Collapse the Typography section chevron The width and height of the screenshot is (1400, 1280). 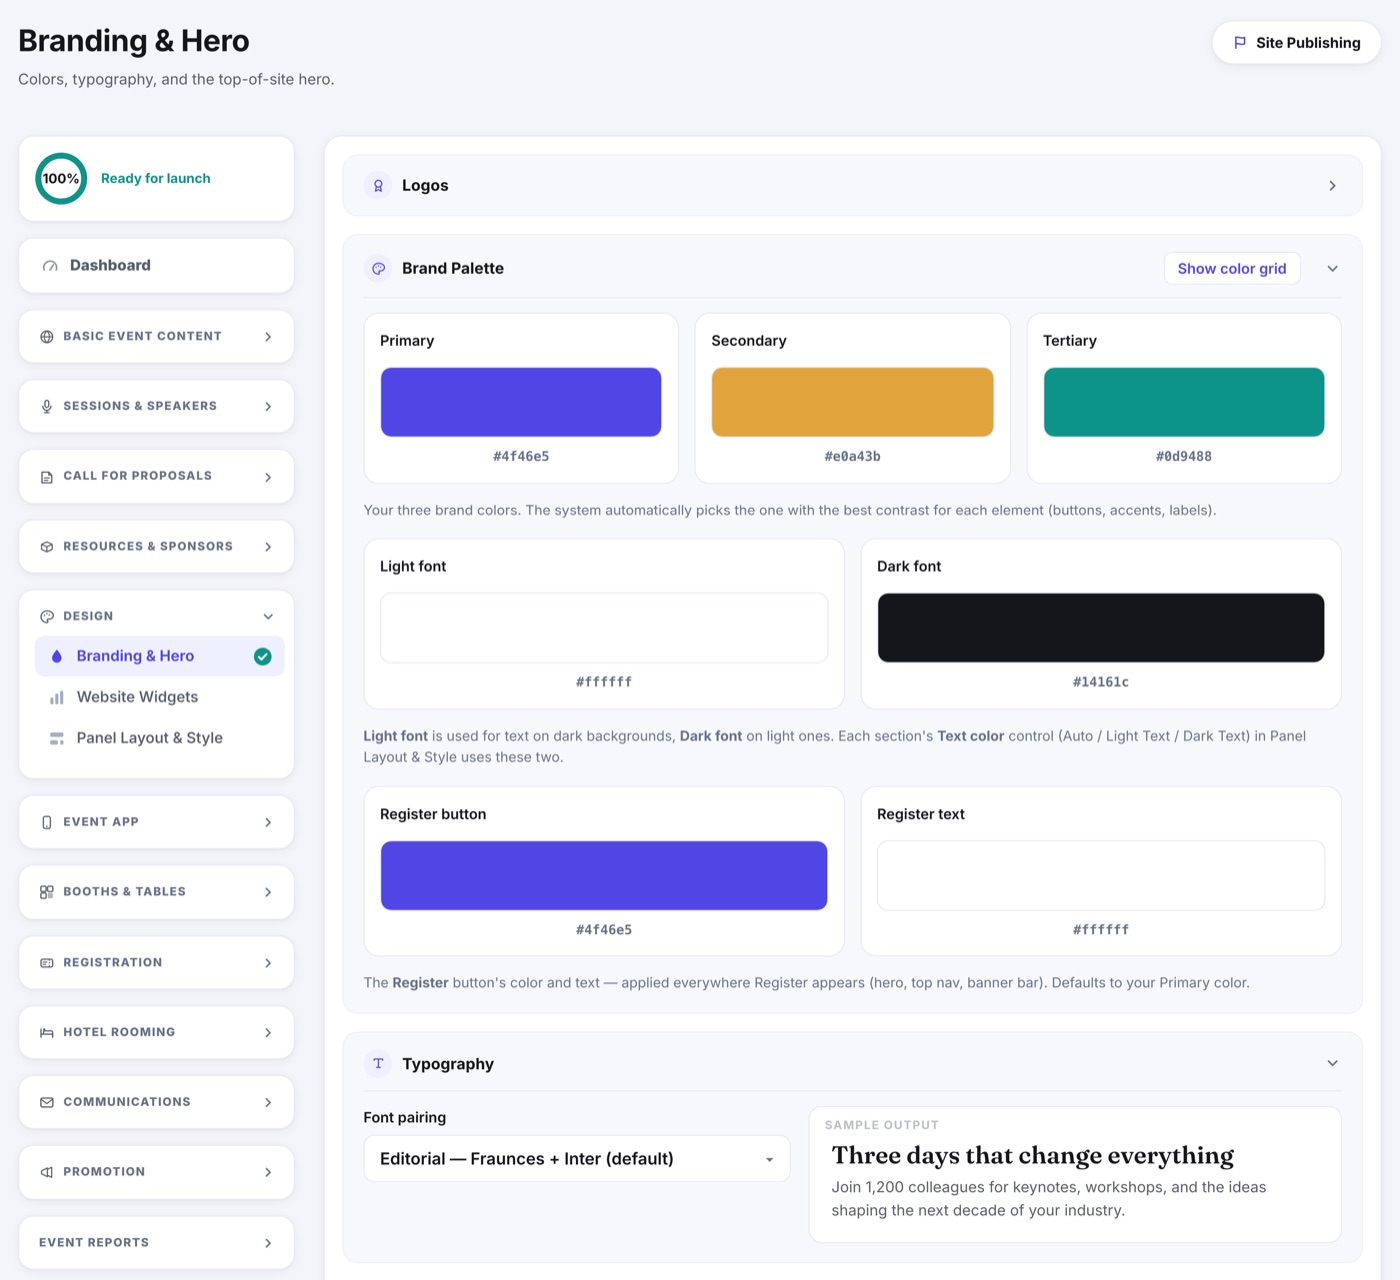(x=1332, y=1063)
